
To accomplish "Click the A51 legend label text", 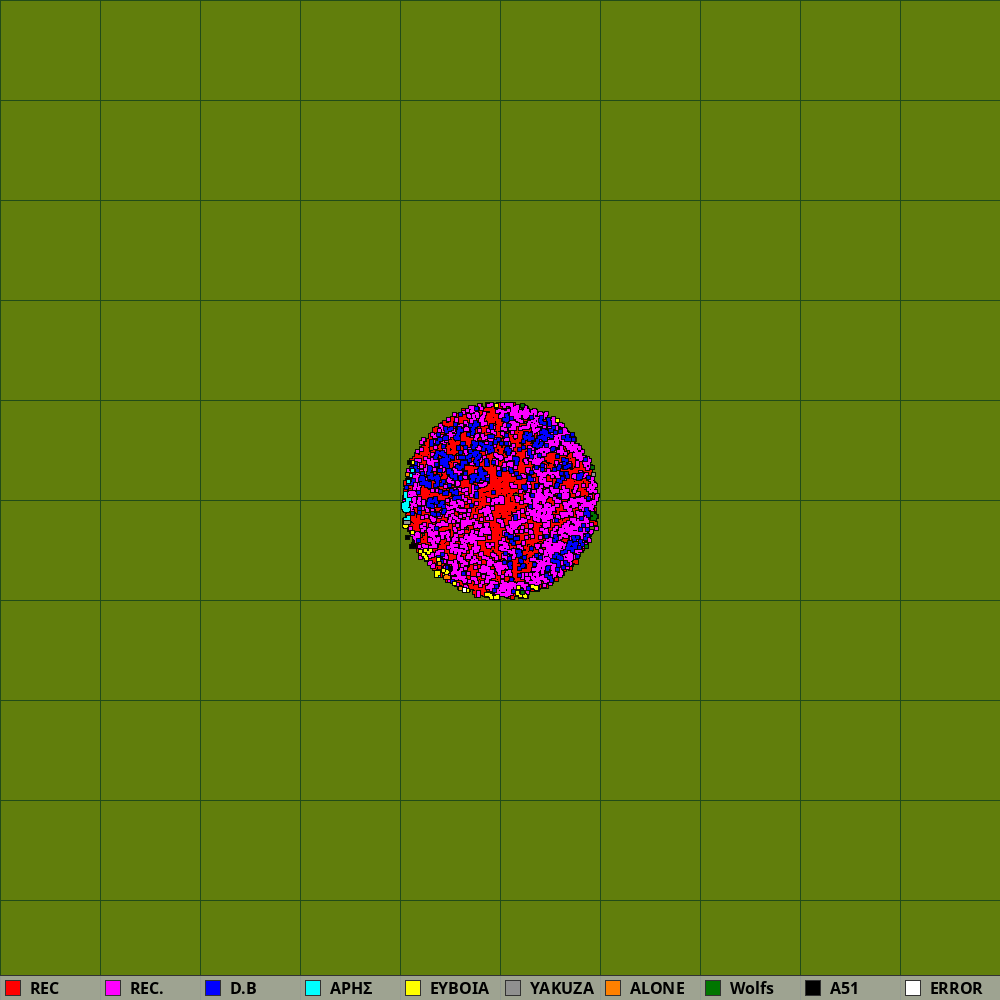I will coord(844,988).
